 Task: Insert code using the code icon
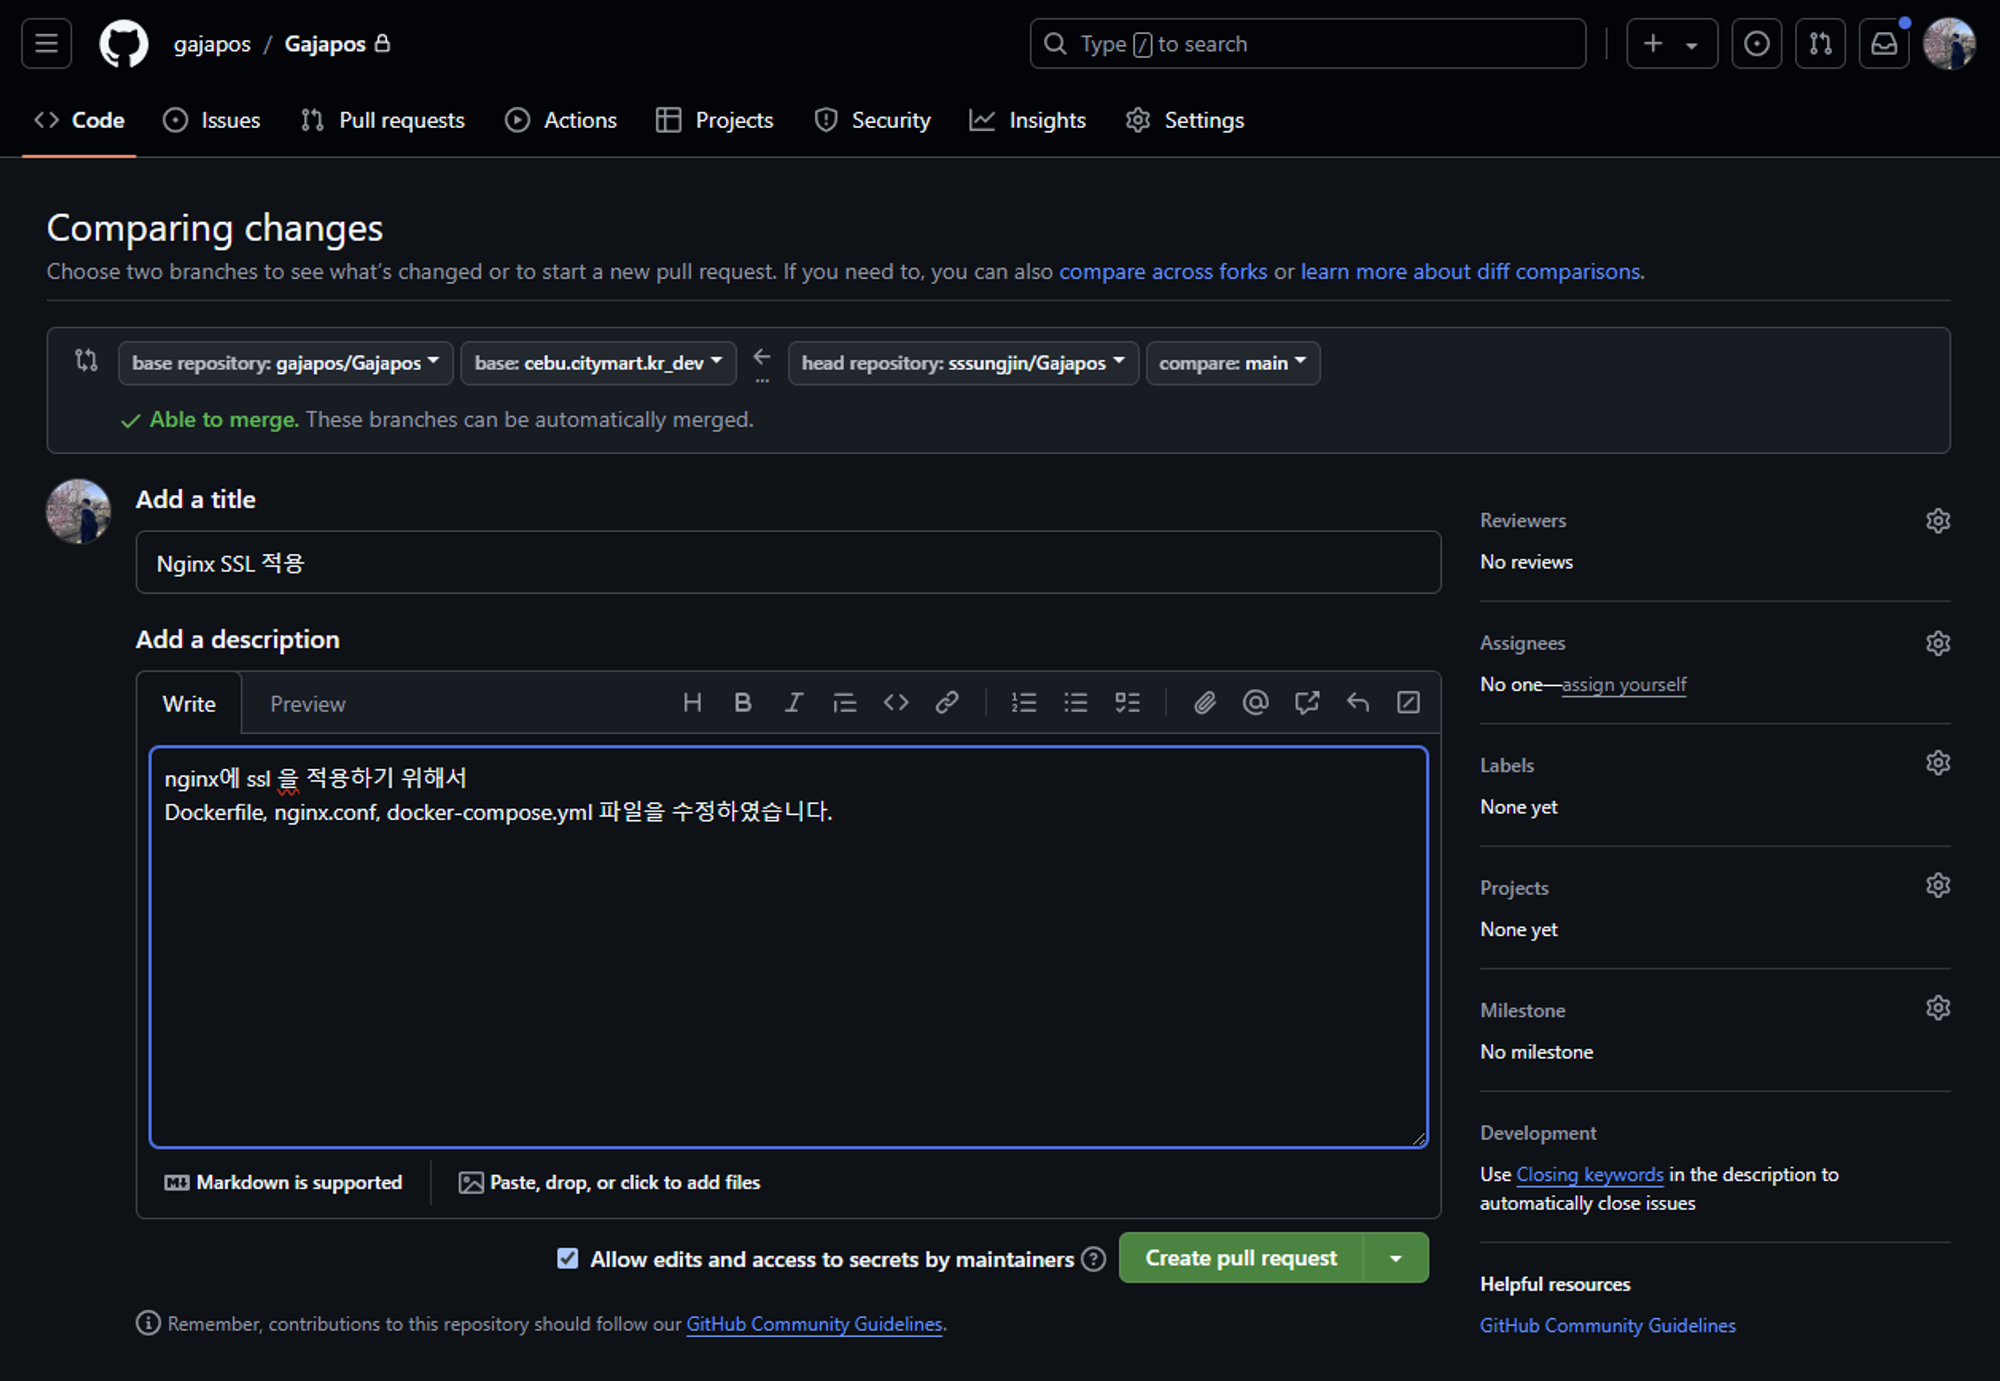point(896,703)
